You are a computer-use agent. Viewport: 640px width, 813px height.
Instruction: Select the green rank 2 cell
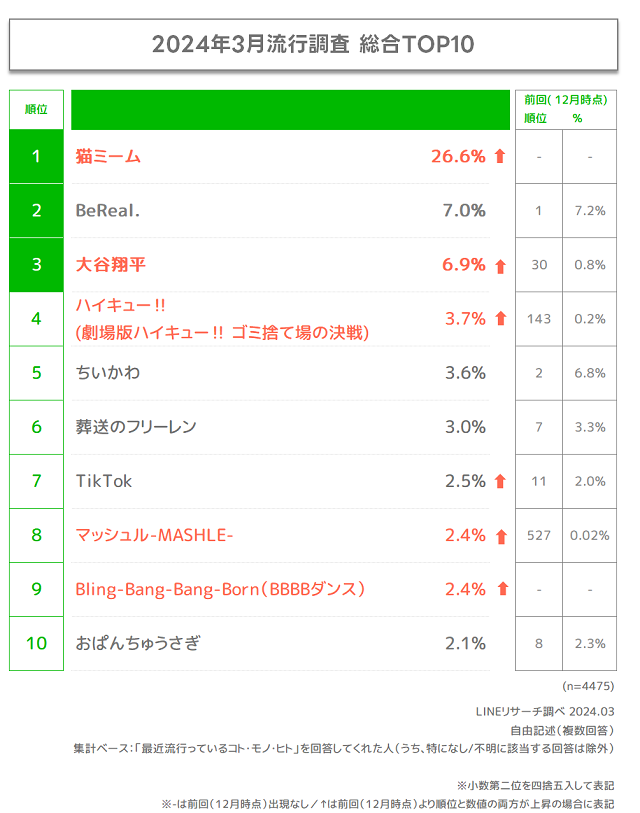(x=36, y=210)
